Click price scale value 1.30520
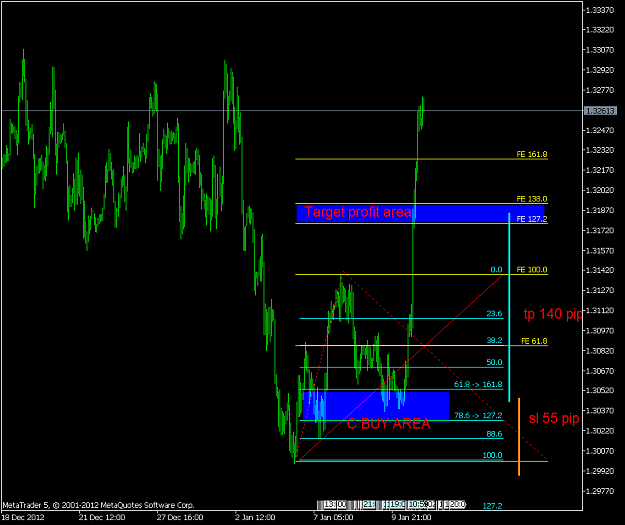 click(600, 391)
